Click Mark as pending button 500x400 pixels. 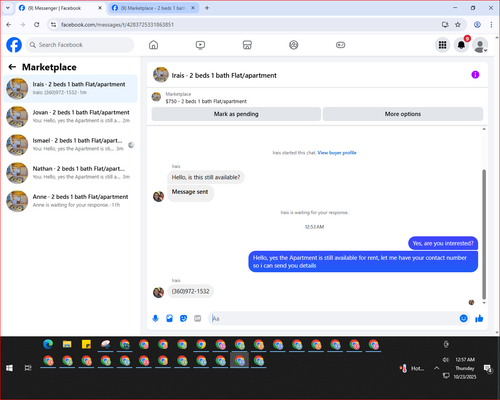click(x=236, y=114)
